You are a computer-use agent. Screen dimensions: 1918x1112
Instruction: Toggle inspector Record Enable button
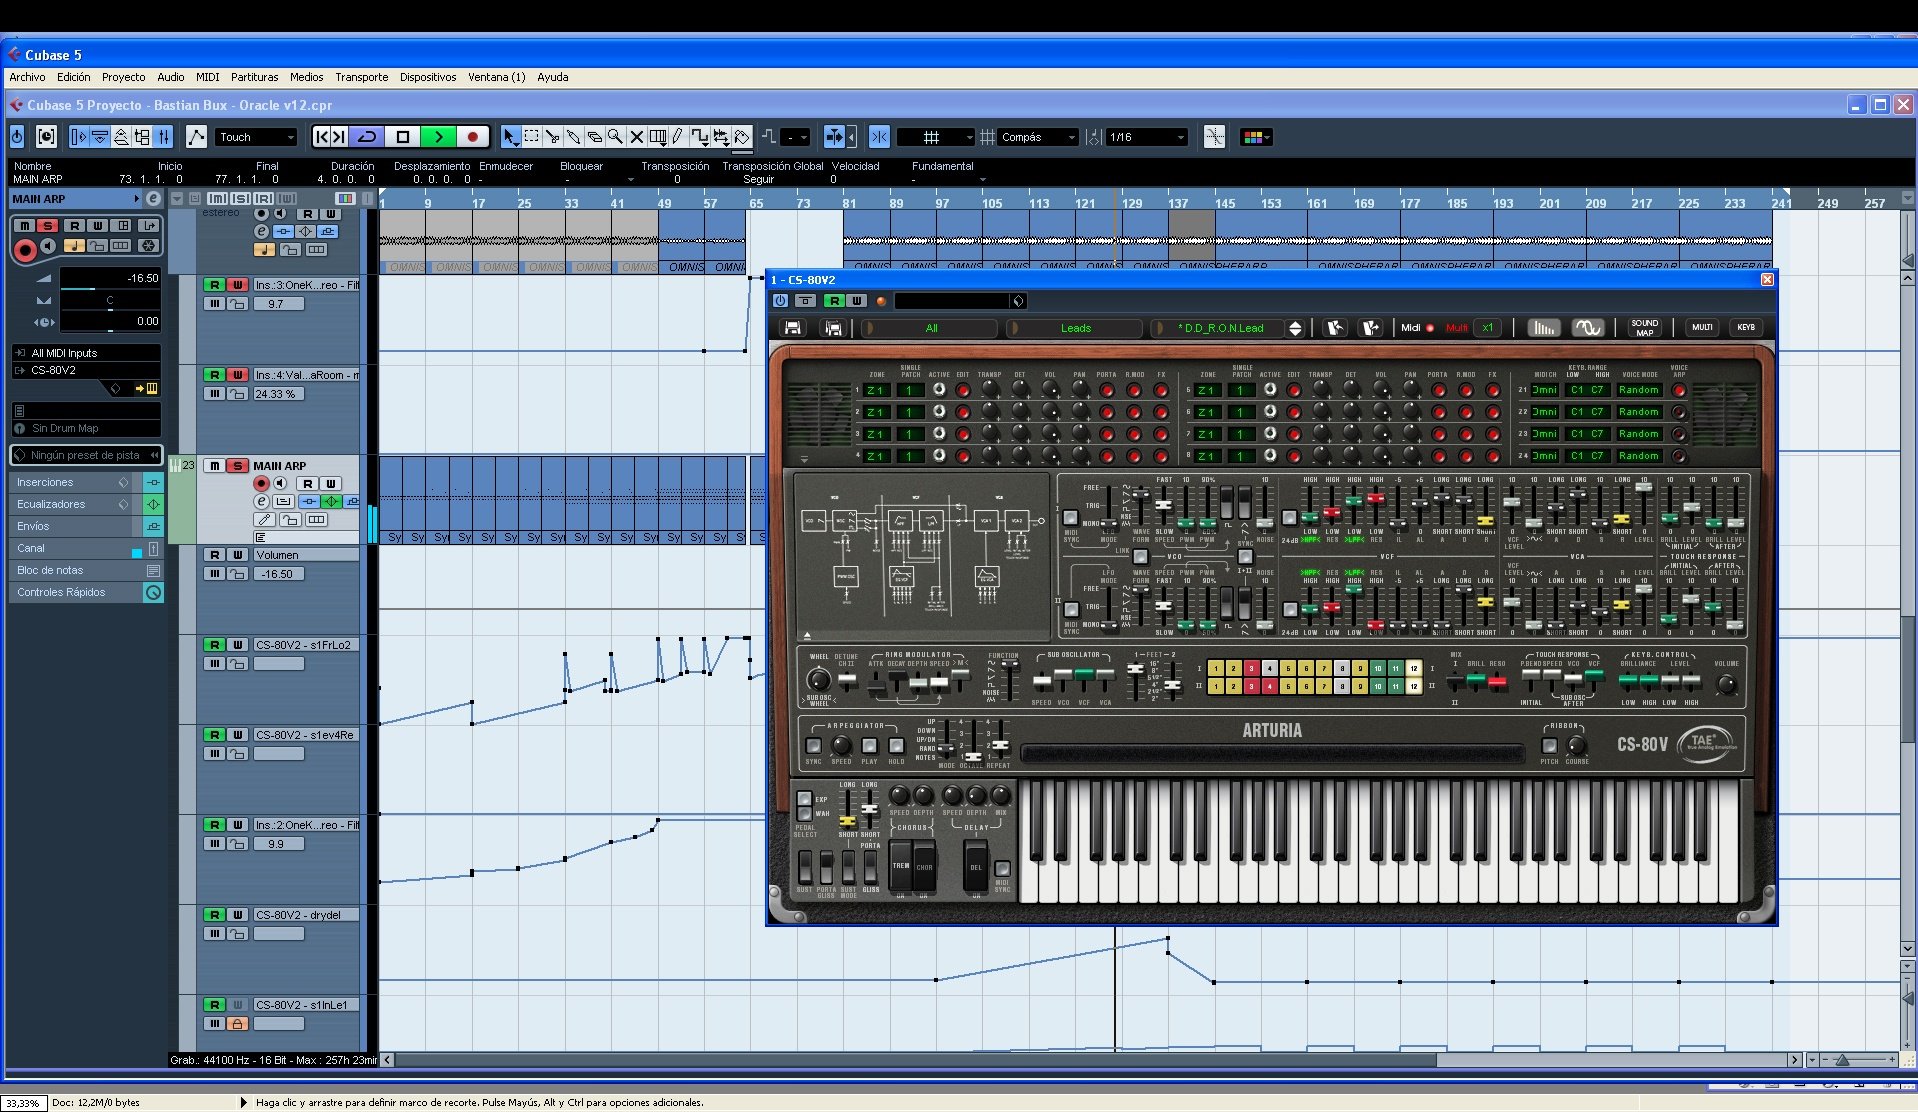pos(25,250)
